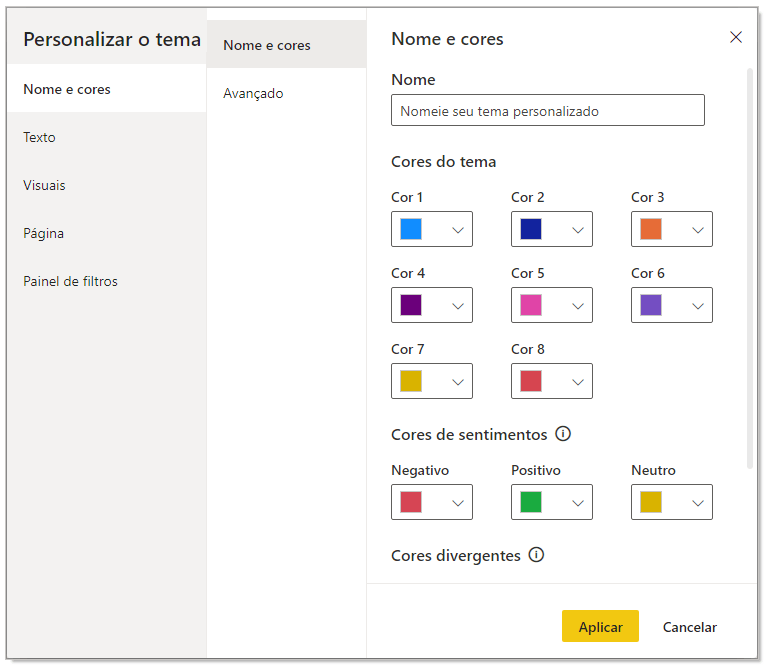
Task: Expand the Neutro color dropdown arrow
Action: coord(698,503)
